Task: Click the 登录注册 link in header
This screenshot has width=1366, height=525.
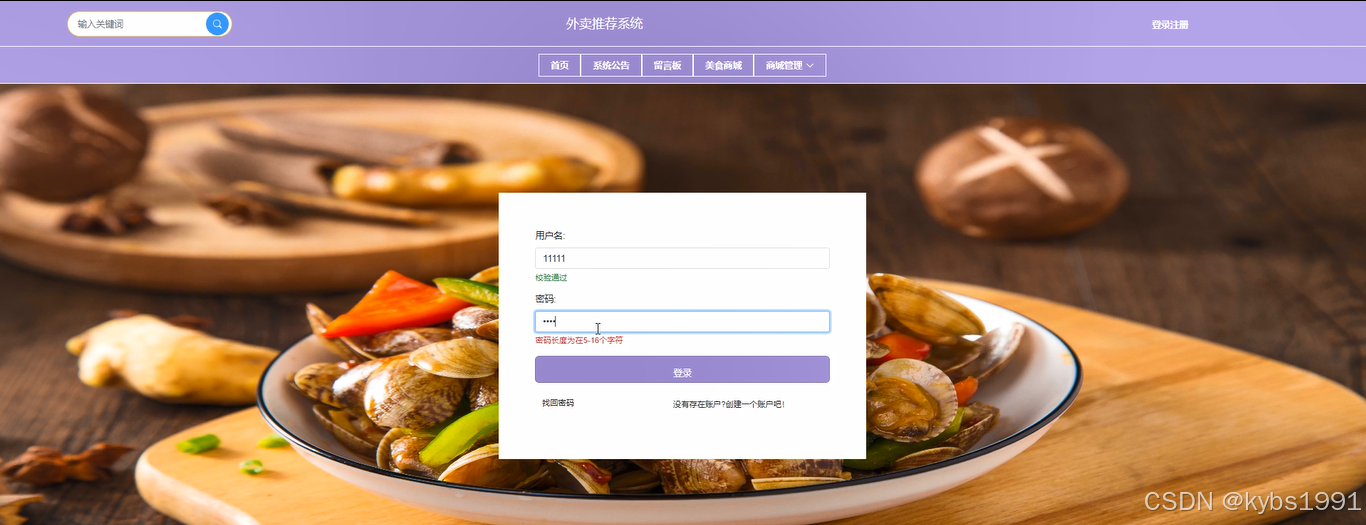Action: [x=1169, y=25]
